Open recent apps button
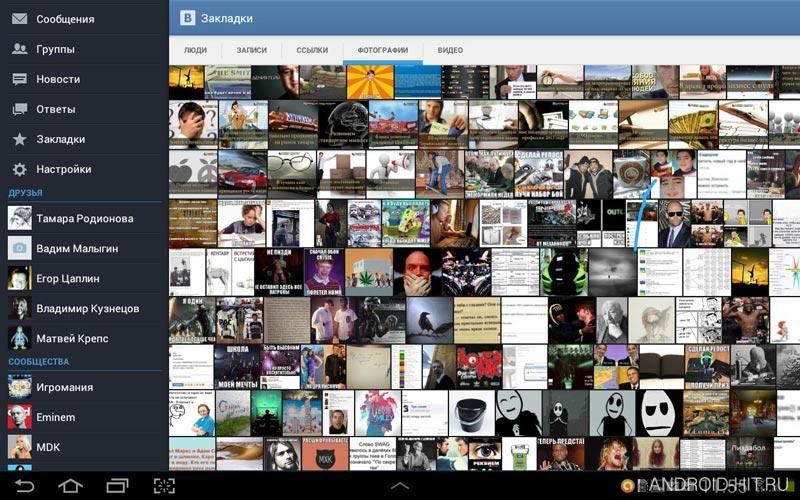 tap(117, 486)
